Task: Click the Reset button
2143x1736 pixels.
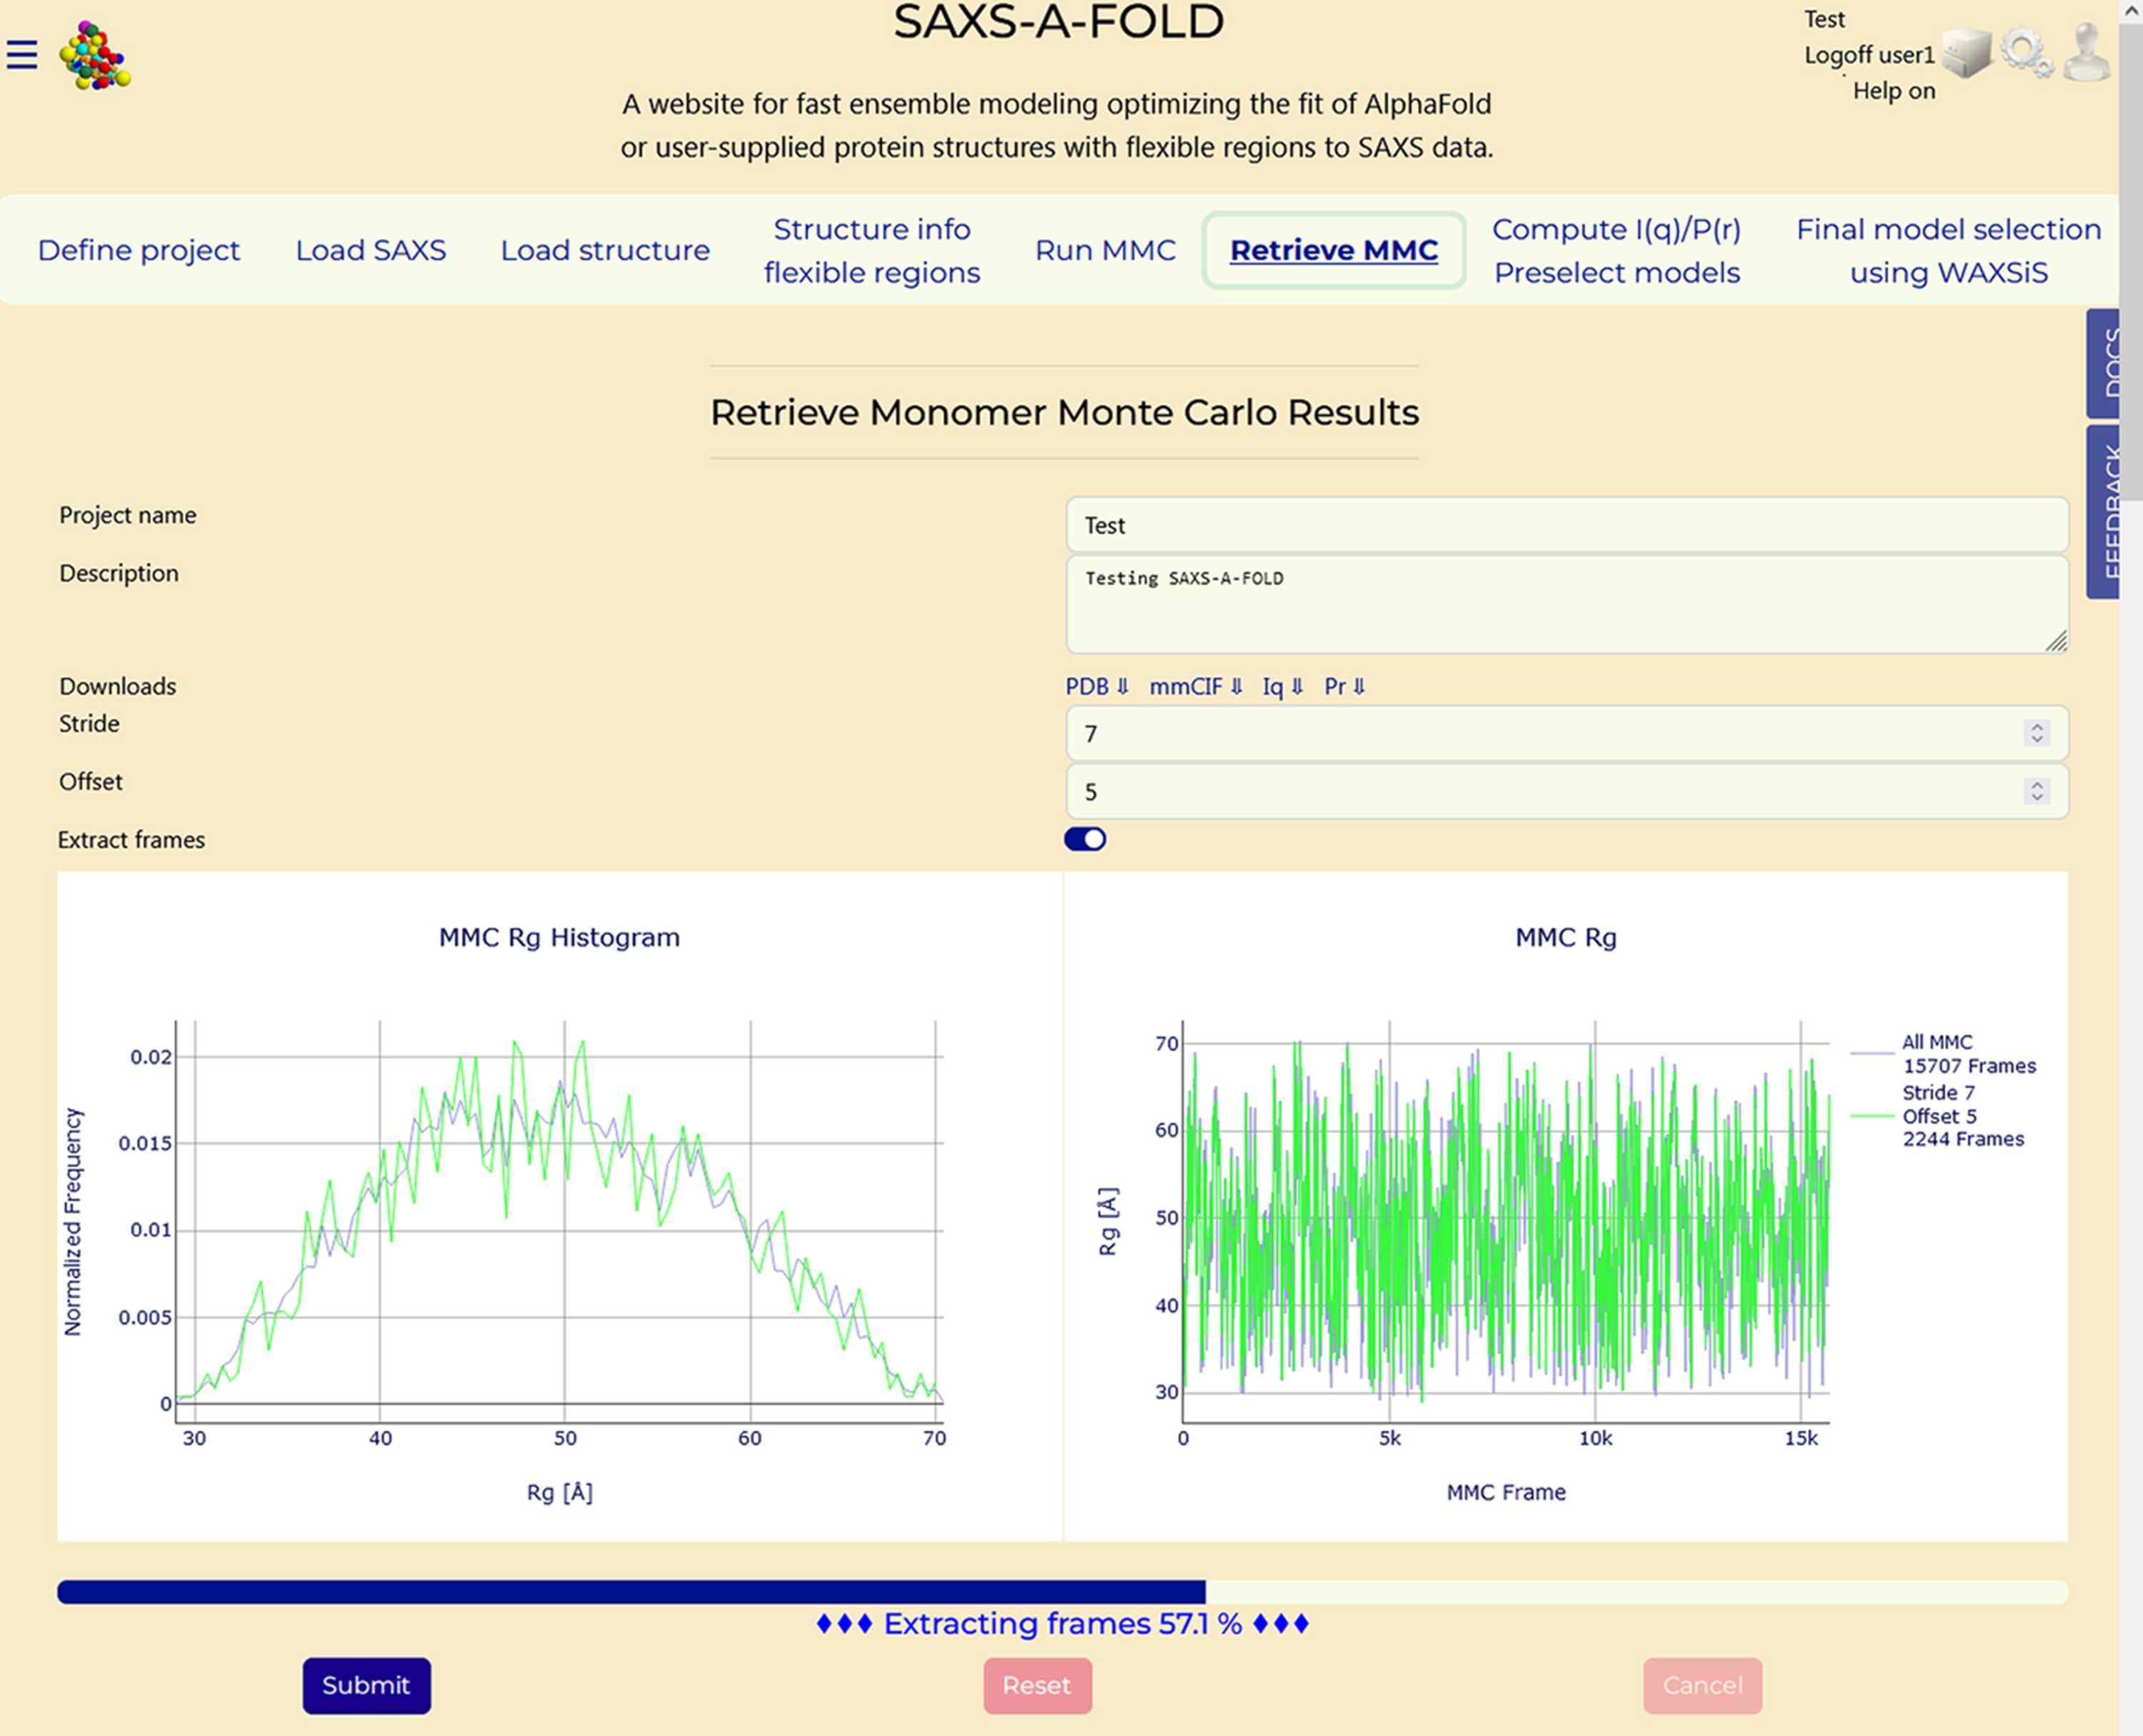Action: click(1037, 1686)
